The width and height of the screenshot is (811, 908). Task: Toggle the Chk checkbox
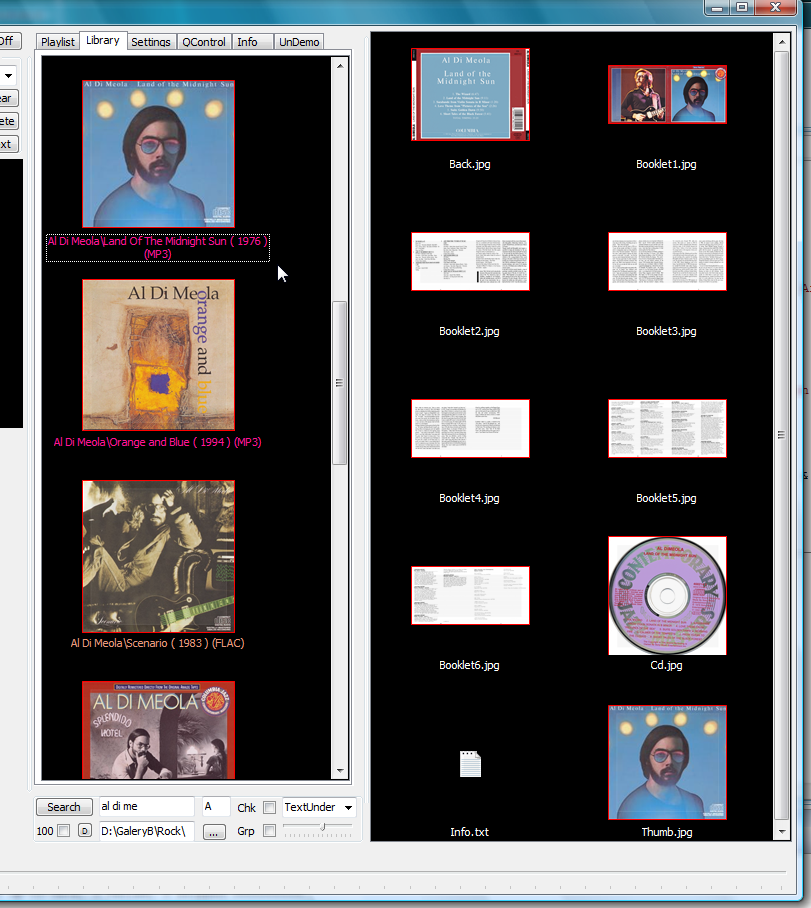(269, 807)
